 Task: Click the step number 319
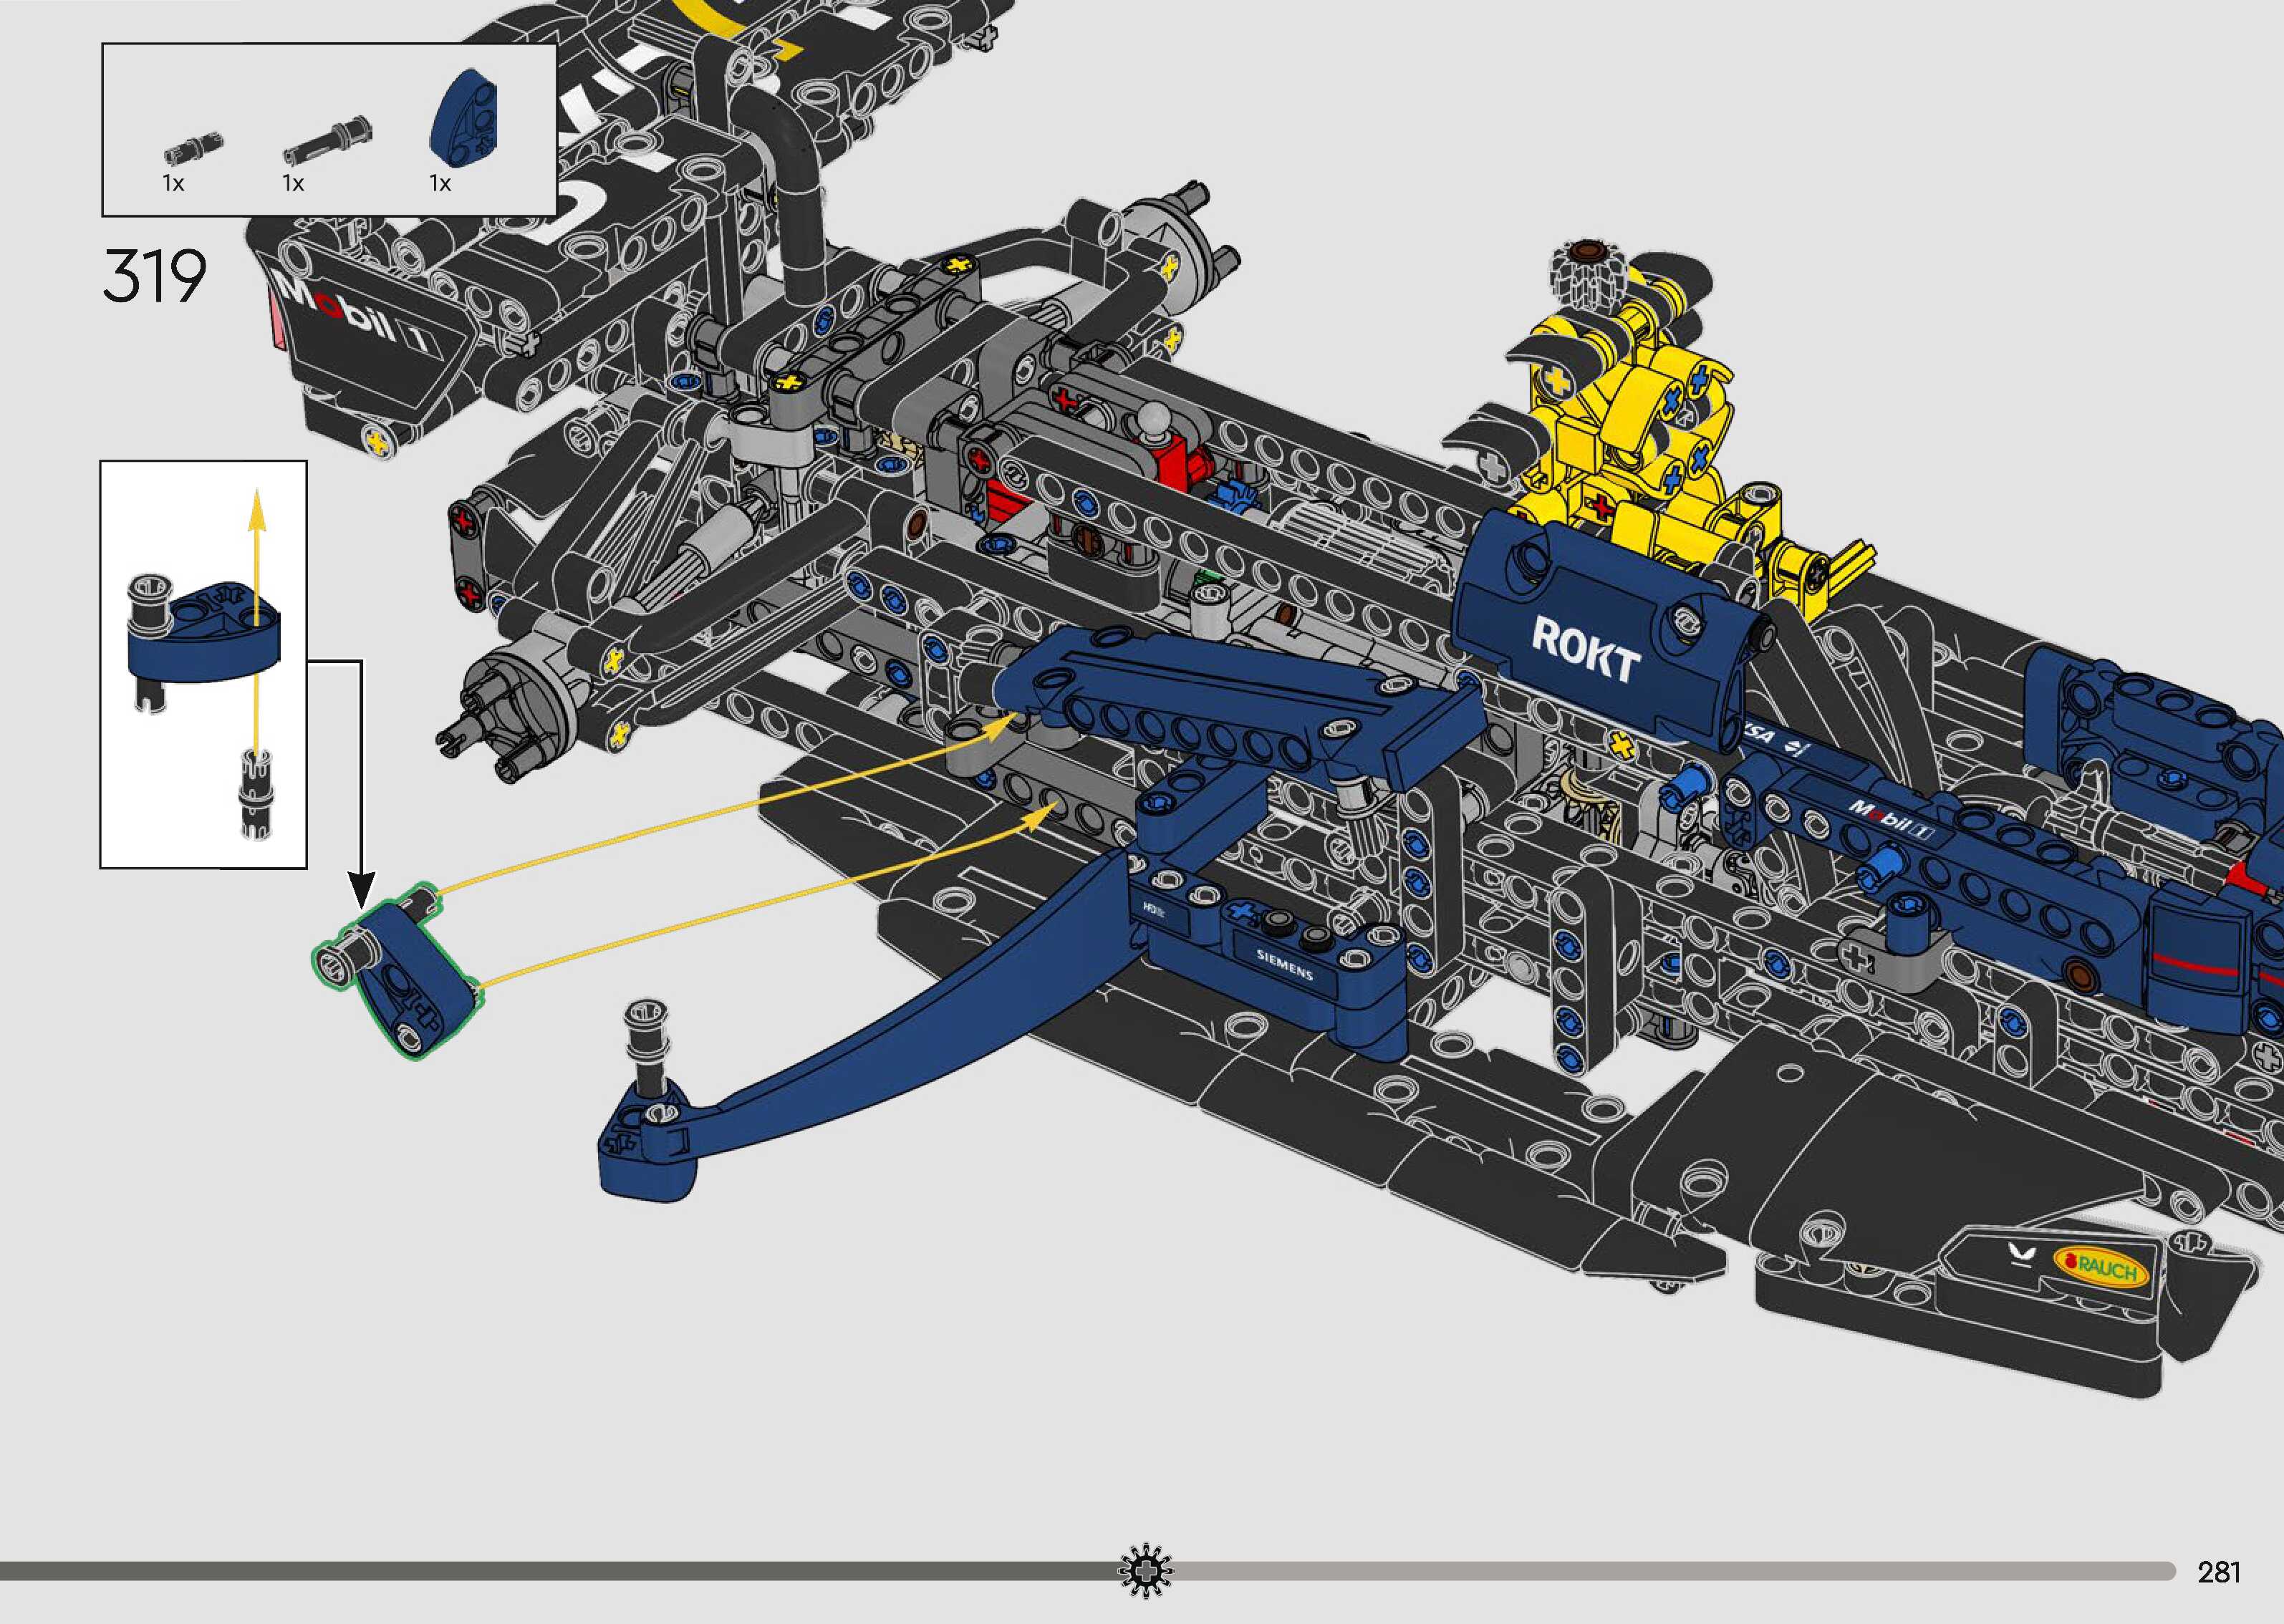[154, 275]
